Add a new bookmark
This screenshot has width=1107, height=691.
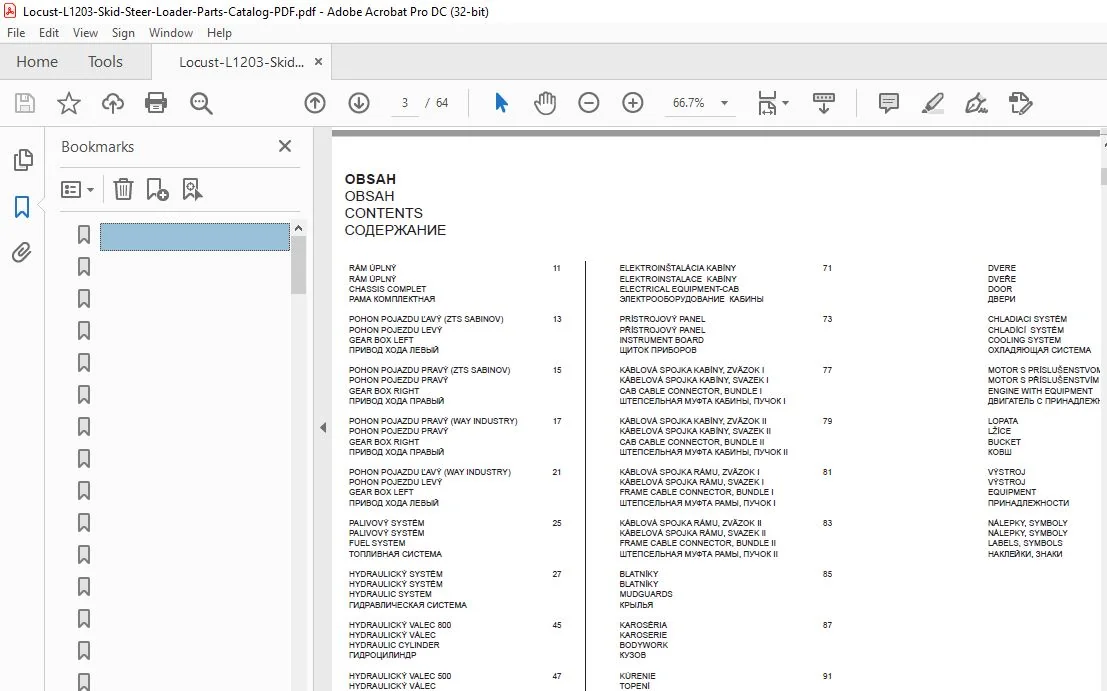pyautogui.click(x=157, y=189)
